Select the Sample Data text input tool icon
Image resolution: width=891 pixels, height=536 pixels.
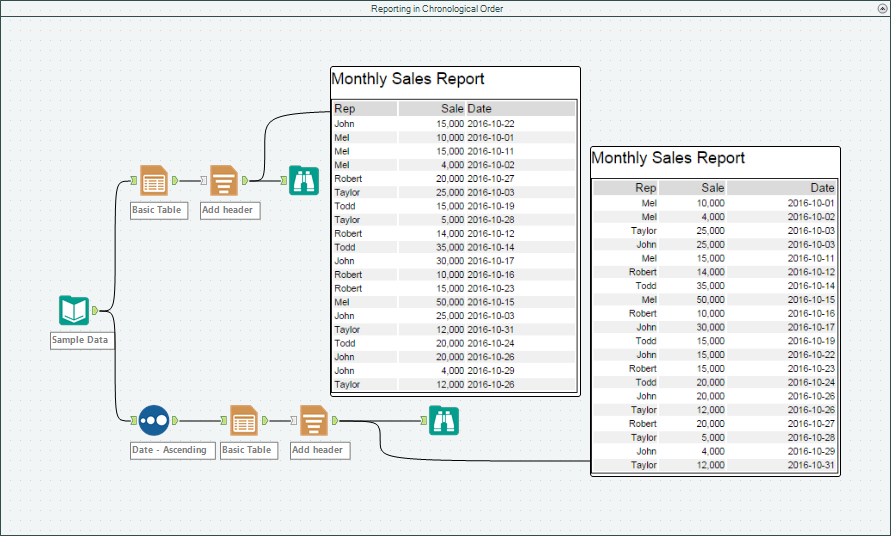click(74, 311)
